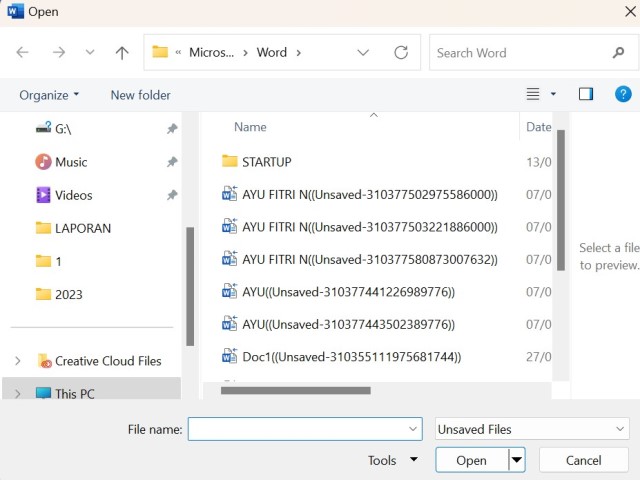
Task: Select the STARTUP folder
Action: click(x=267, y=162)
